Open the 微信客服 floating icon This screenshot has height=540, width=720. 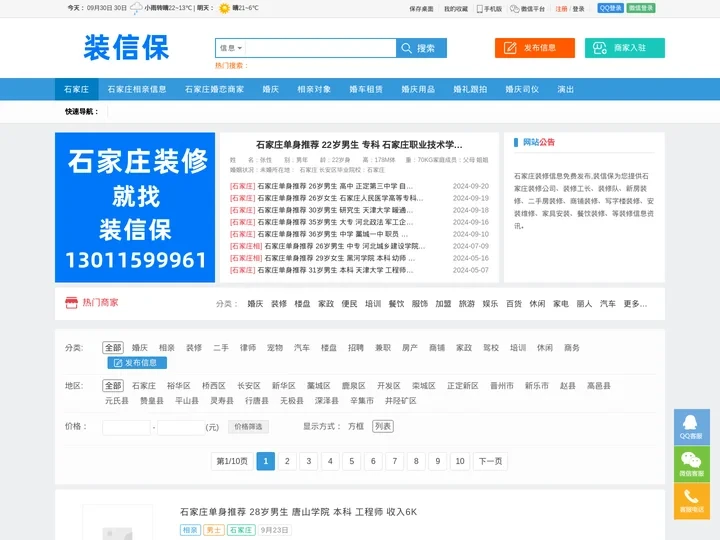(x=692, y=464)
